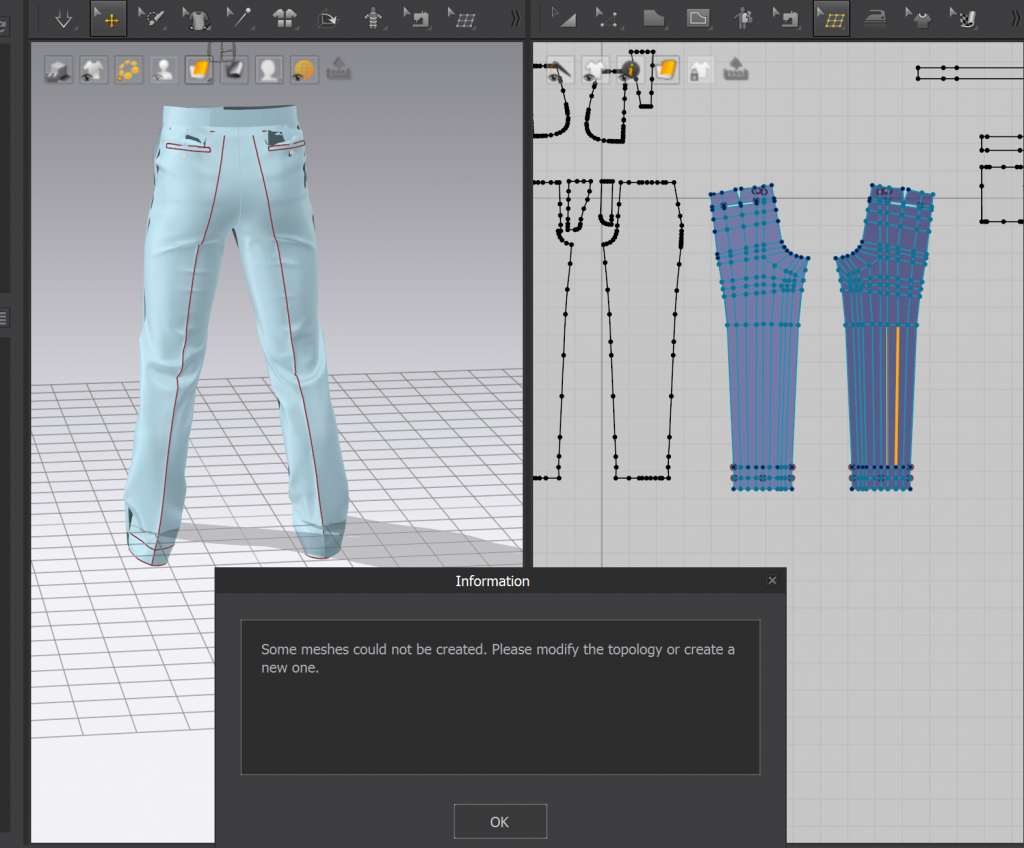Expand hidden 3D toolbar tools chevron
This screenshot has height=848, width=1024.
(x=515, y=18)
